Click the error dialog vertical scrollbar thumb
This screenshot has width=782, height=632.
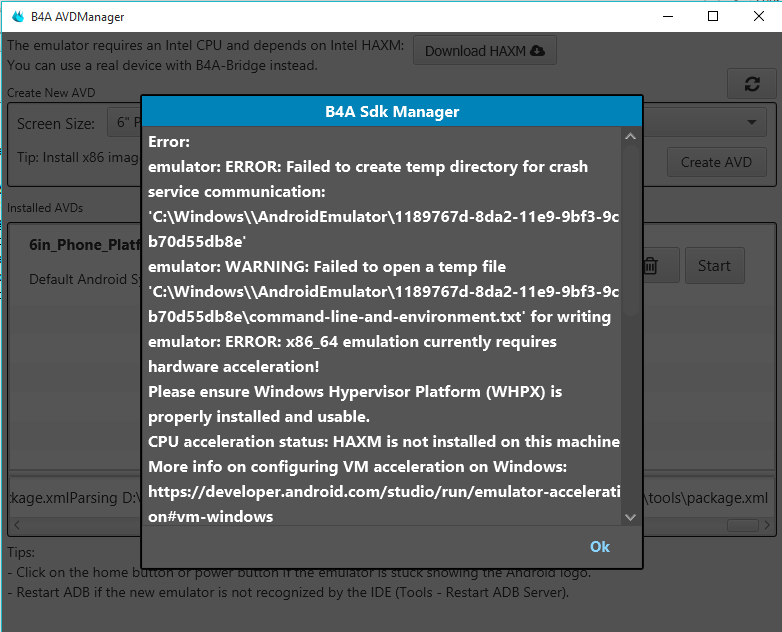[x=630, y=230]
